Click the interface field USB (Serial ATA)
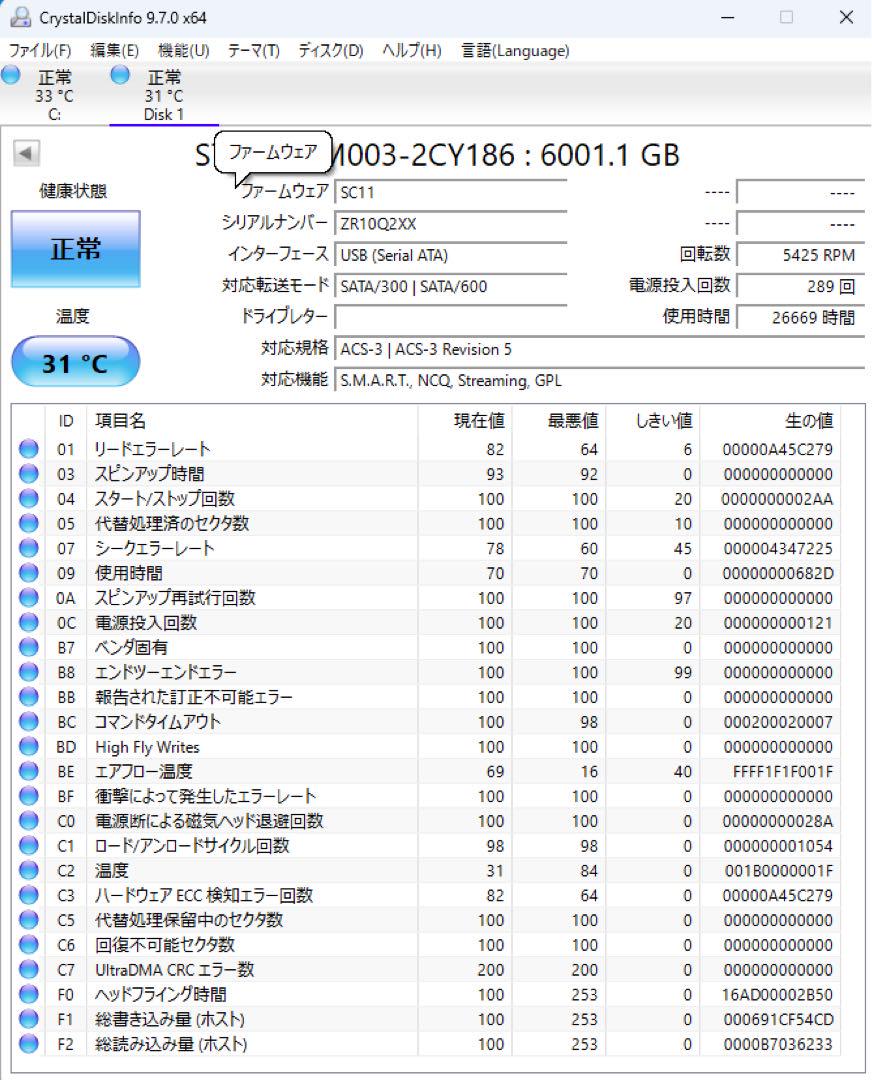This screenshot has width=872, height=1080. point(450,256)
